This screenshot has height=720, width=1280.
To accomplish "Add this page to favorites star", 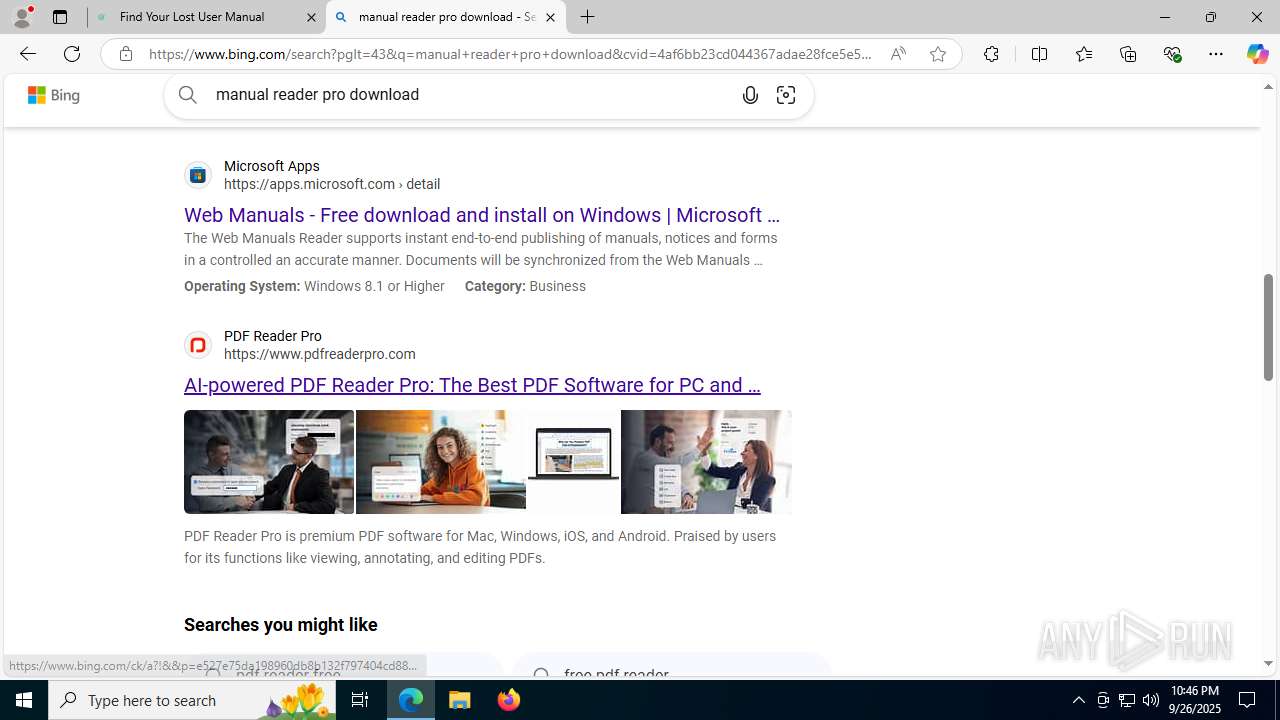I will pos(937,54).
